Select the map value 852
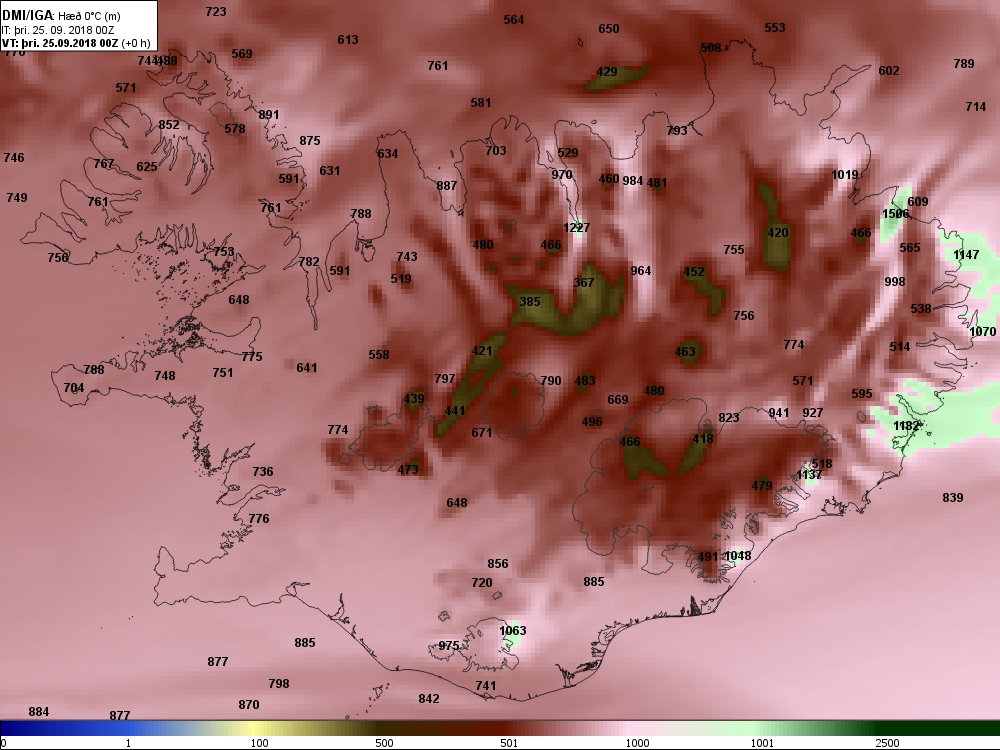 (169, 124)
